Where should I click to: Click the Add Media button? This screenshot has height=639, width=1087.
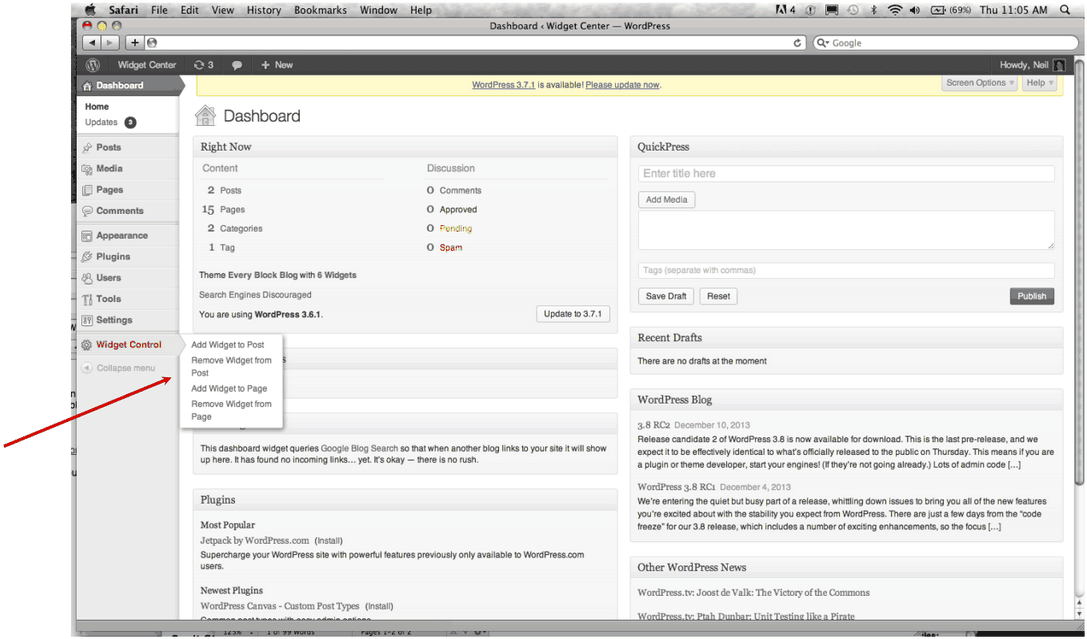(x=666, y=200)
